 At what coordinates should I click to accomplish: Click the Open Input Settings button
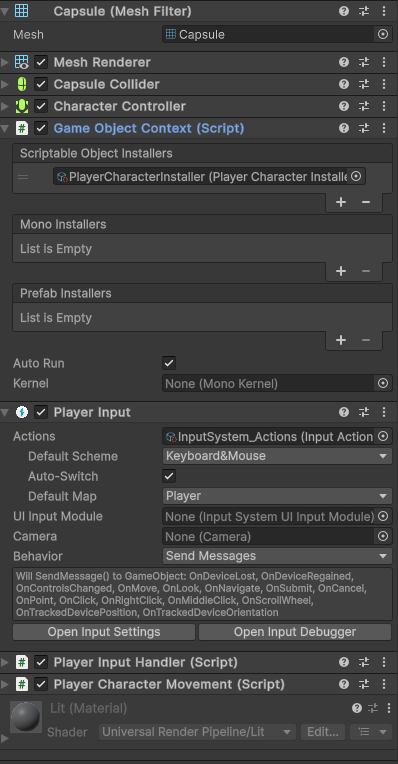pos(104,632)
